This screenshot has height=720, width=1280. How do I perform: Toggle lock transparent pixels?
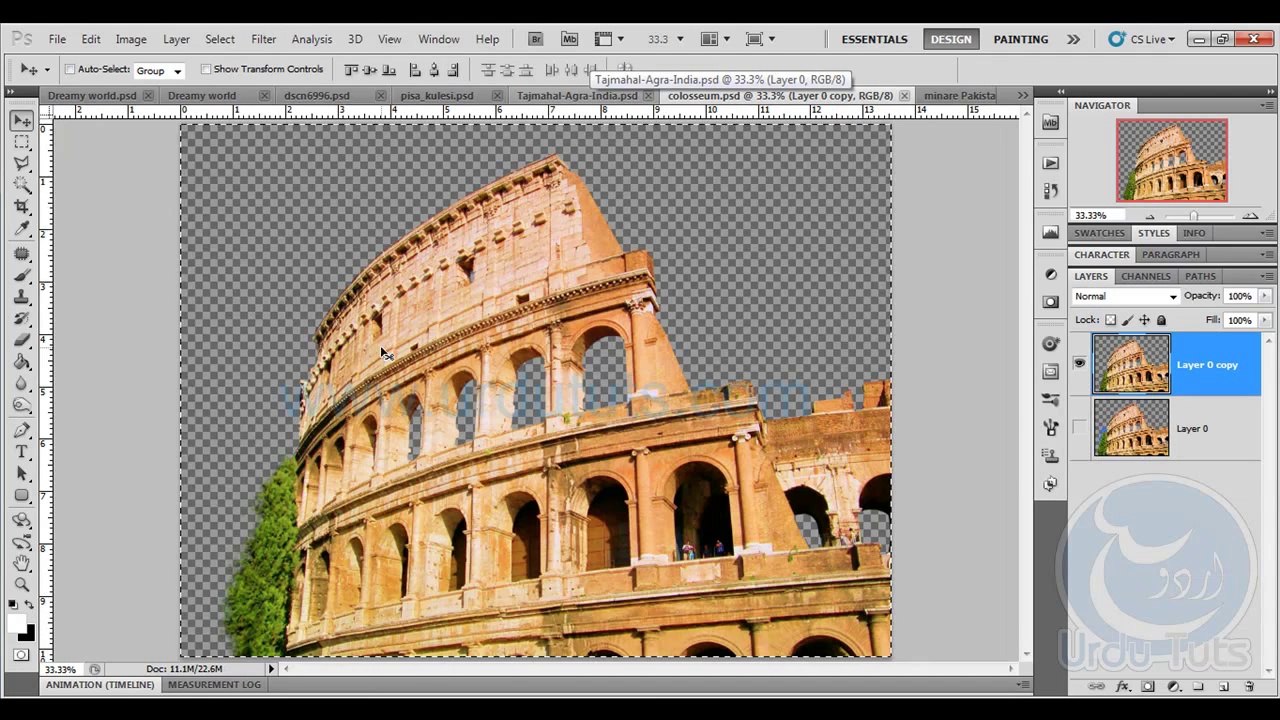click(x=1110, y=320)
